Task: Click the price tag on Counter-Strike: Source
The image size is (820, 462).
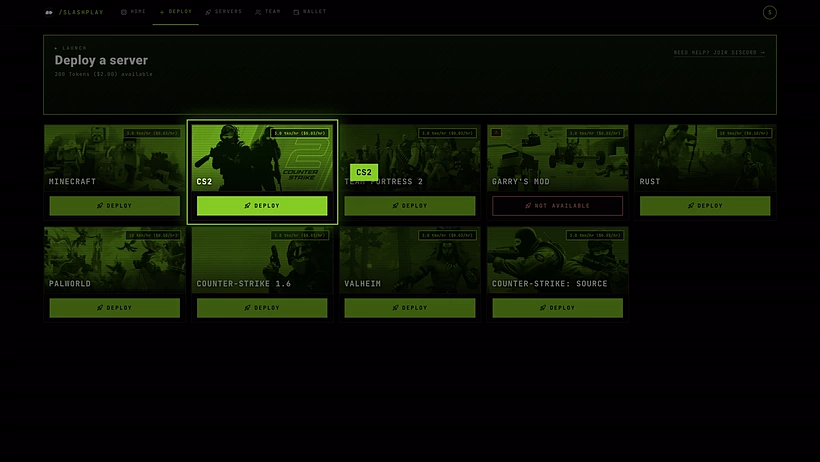Action: pyautogui.click(x=595, y=235)
